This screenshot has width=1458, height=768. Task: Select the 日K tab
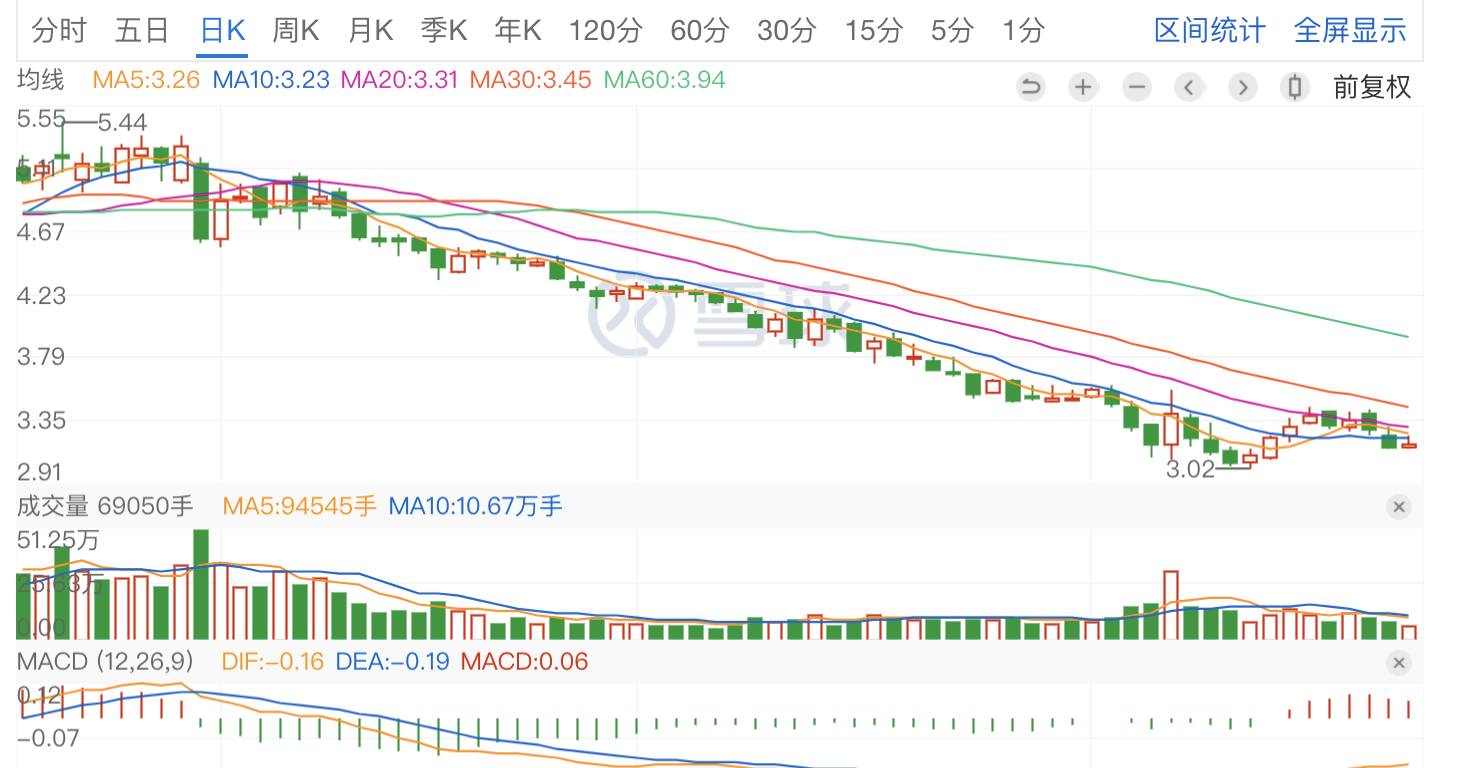pos(222,31)
